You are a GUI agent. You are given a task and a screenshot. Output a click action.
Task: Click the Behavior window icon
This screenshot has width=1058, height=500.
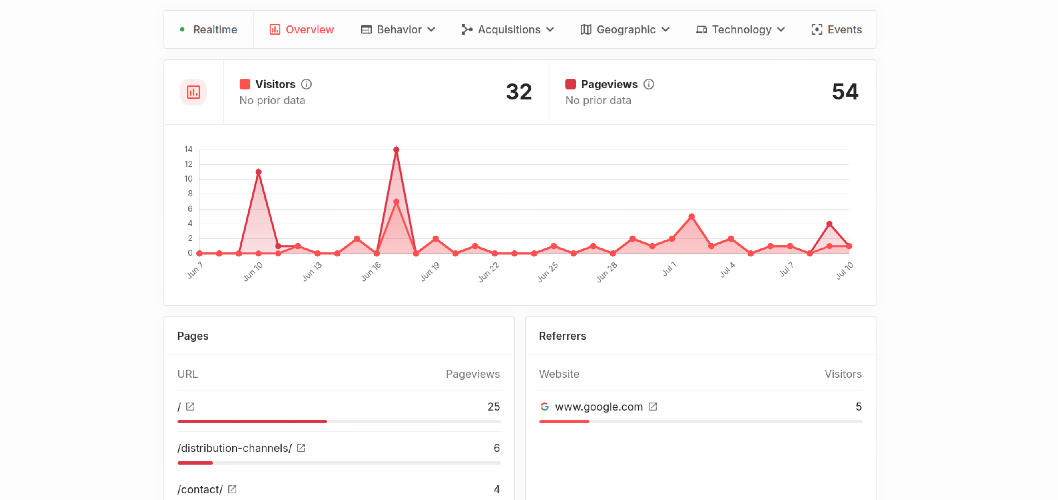point(366,30)
